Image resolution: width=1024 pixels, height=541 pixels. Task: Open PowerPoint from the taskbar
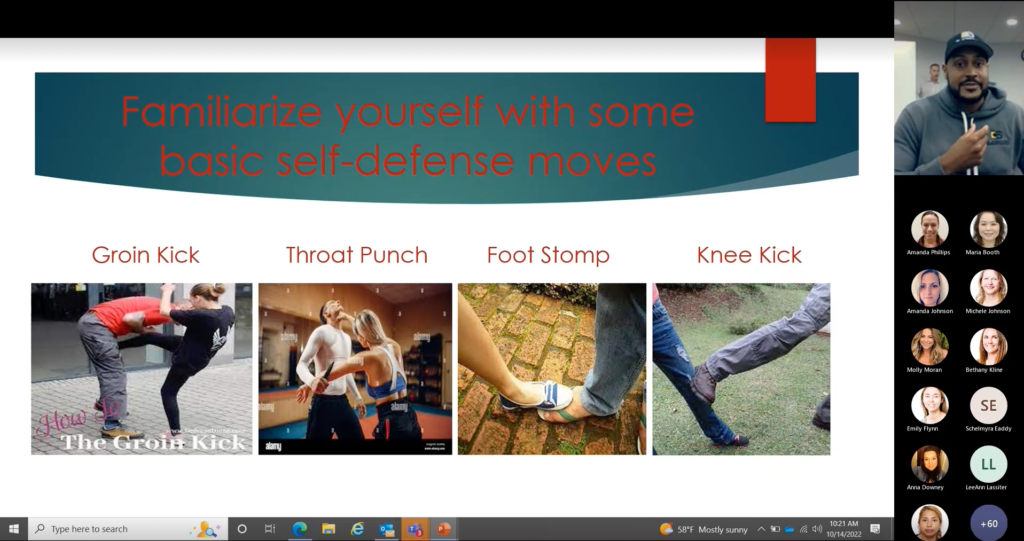click(x=444, y=529)
